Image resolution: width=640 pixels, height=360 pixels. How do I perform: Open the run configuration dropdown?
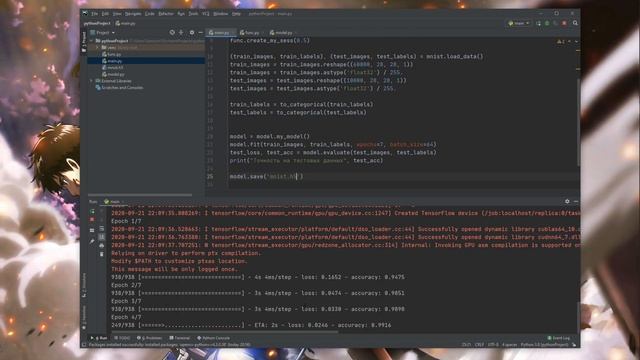519,23
